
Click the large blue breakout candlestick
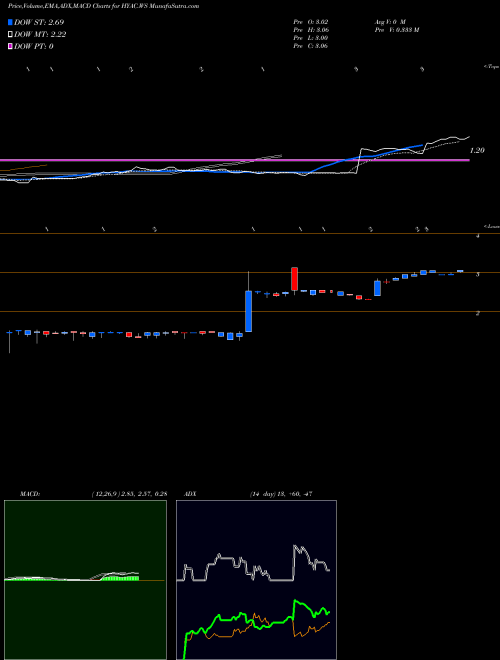[x=249, y=311]
